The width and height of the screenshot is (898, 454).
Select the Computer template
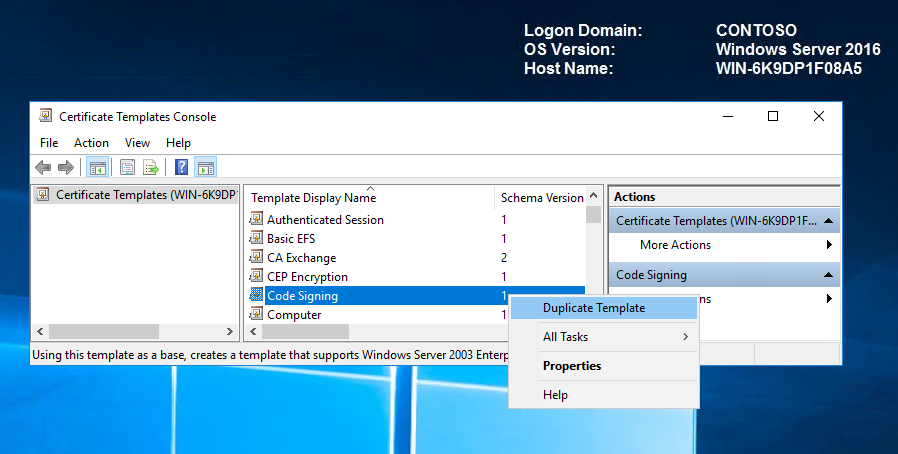294,315
